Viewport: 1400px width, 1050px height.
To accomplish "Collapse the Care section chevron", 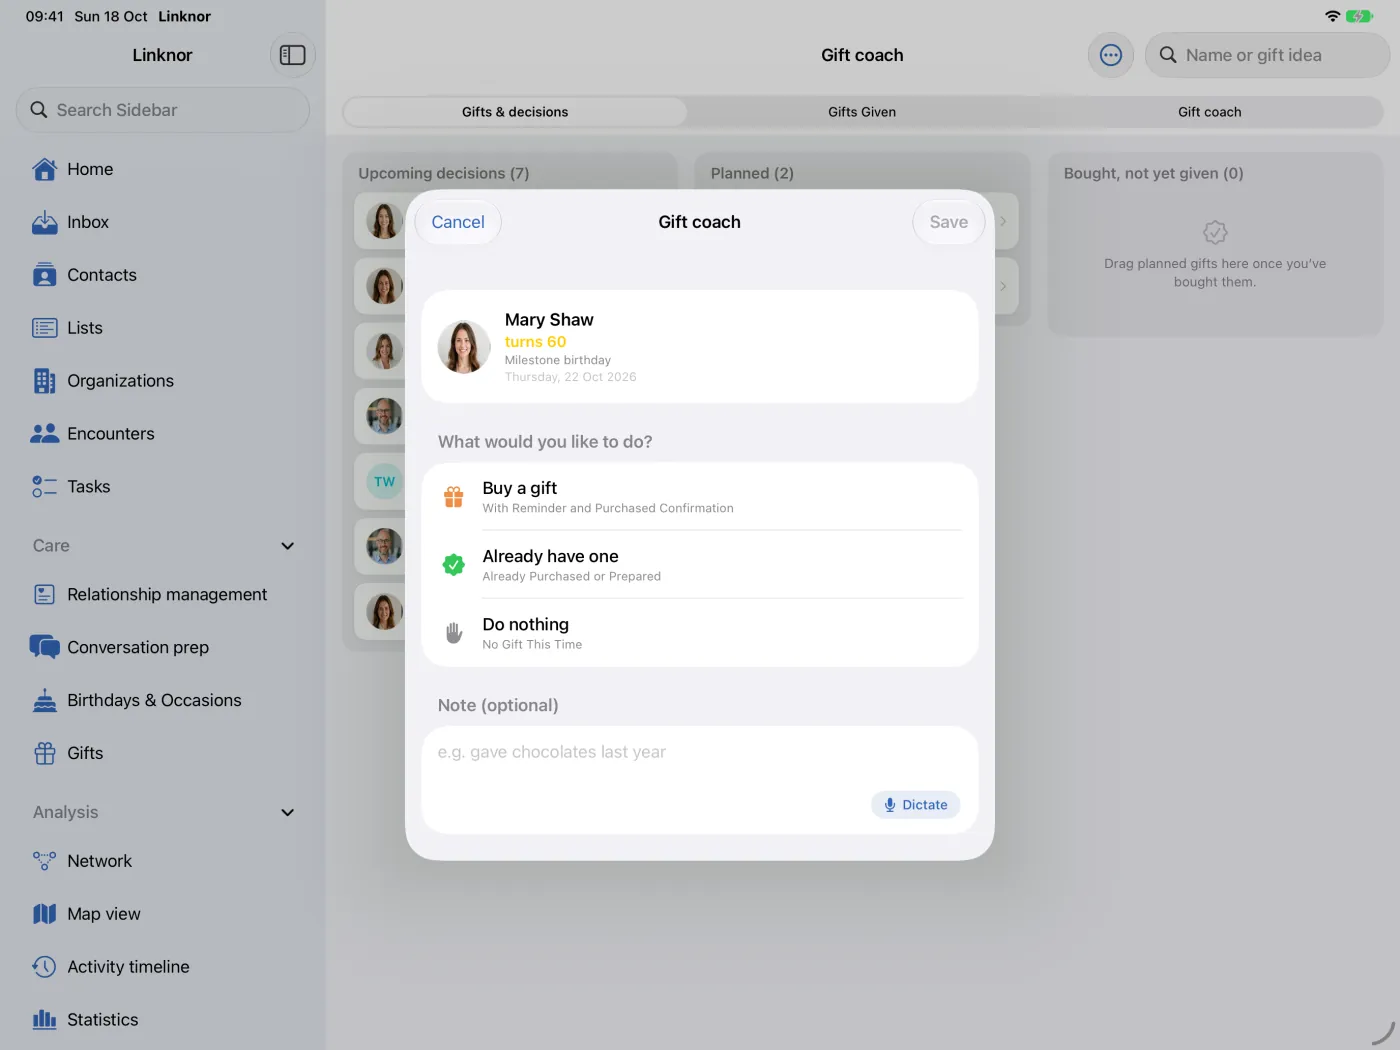I will 288,546.
